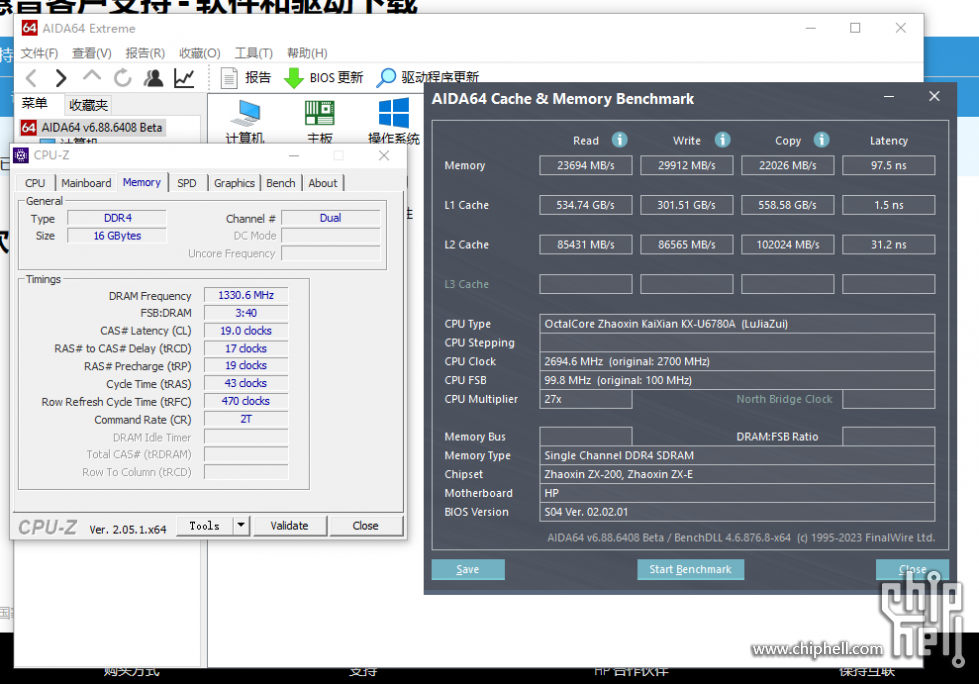Click the up-level arrow in AIDA64 toolbar

[x=92, y=76]
